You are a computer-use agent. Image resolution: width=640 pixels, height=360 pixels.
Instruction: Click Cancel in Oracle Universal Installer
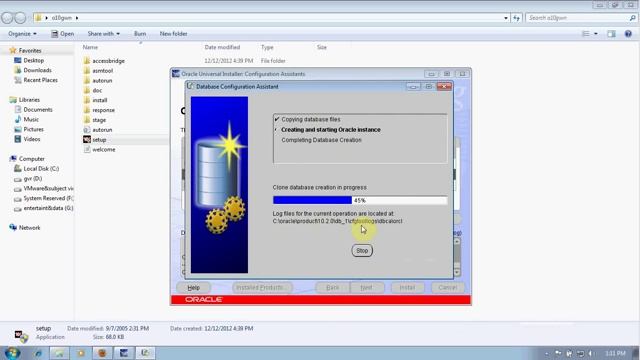click(447, 287)
